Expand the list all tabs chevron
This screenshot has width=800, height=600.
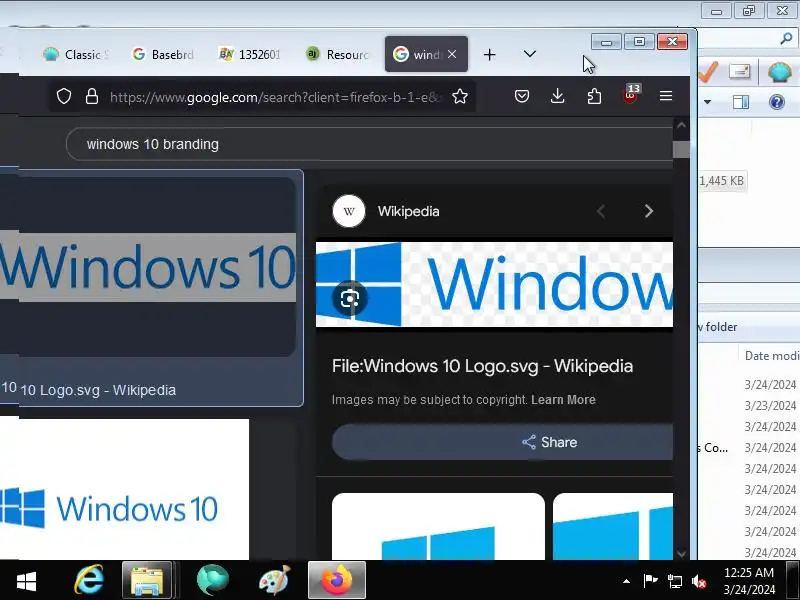530,54
